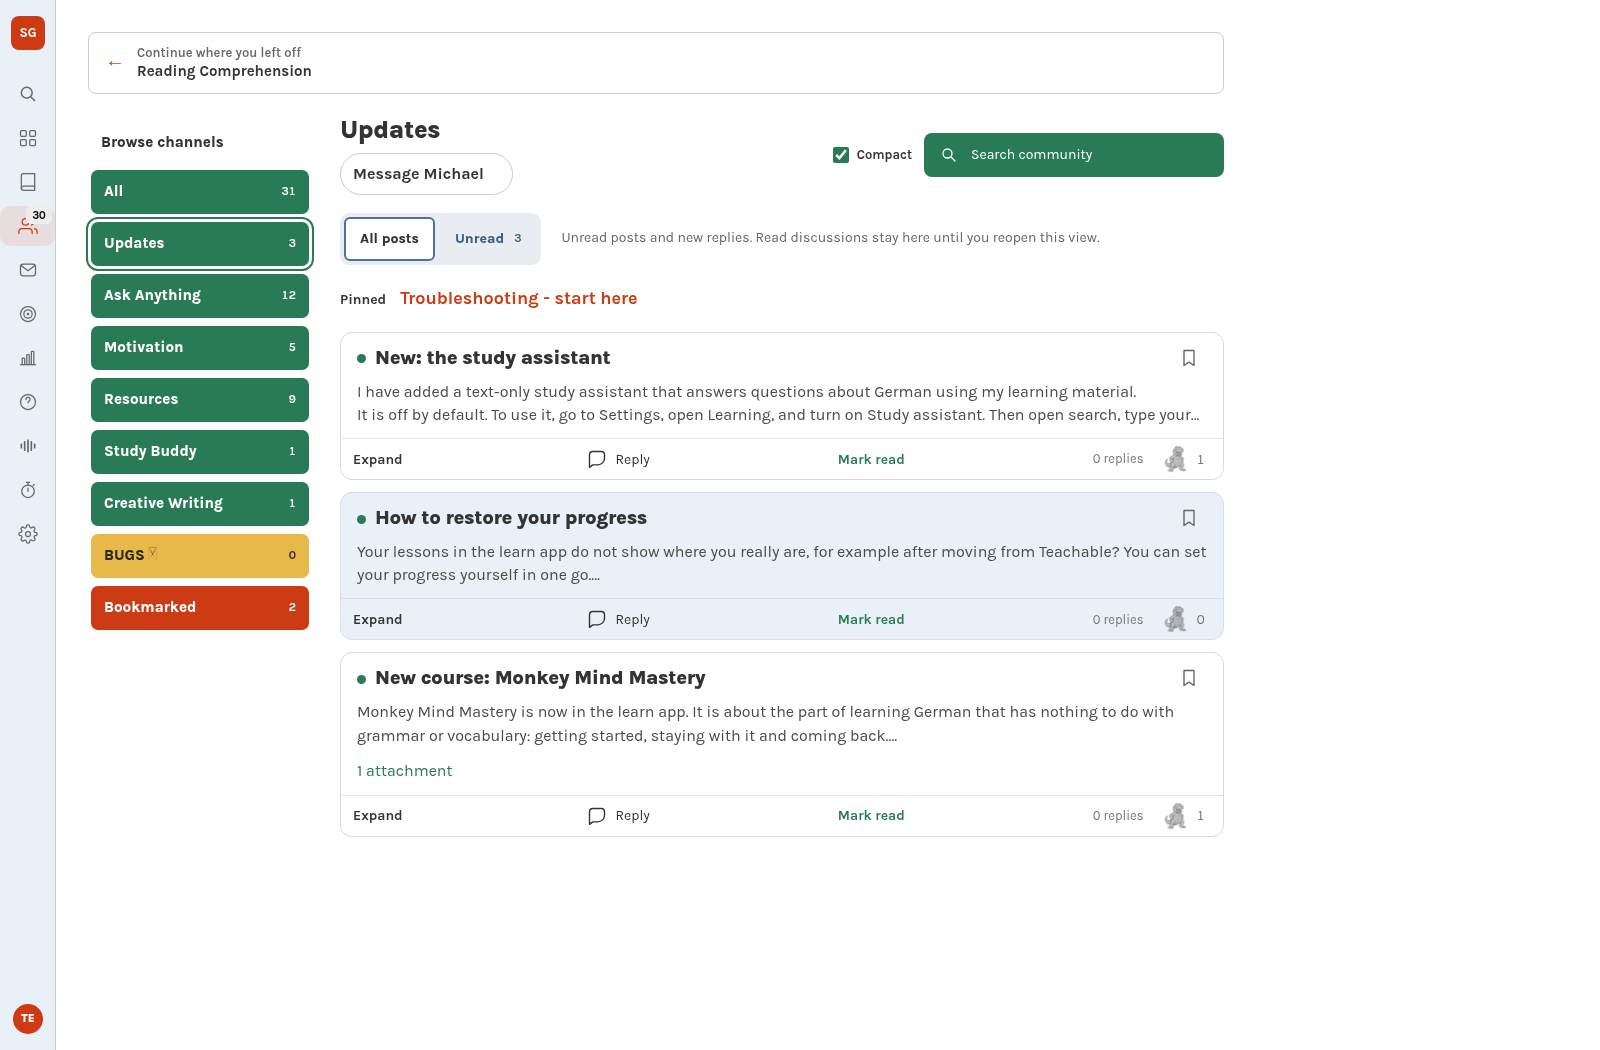Open the target goals icon in sidebar
1600x1050 pixels.
point(28,314)
